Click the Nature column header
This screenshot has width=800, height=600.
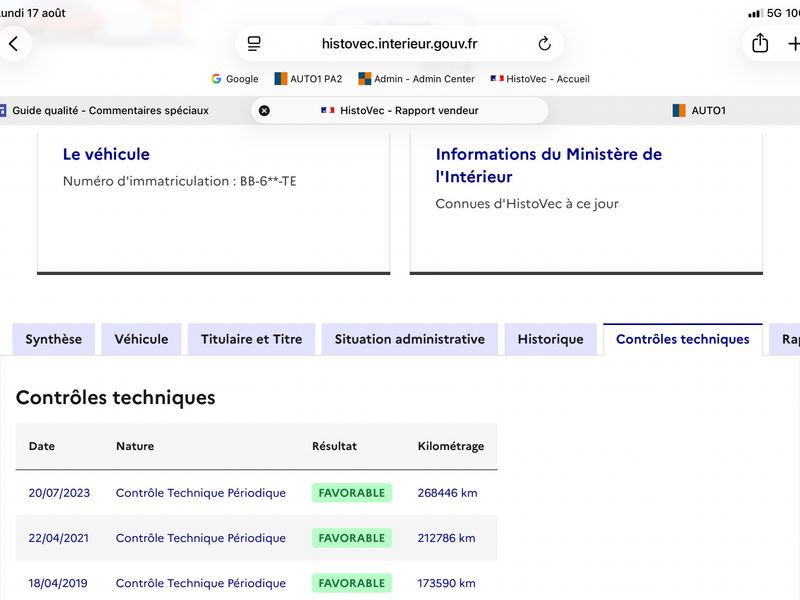click(135, 446)
